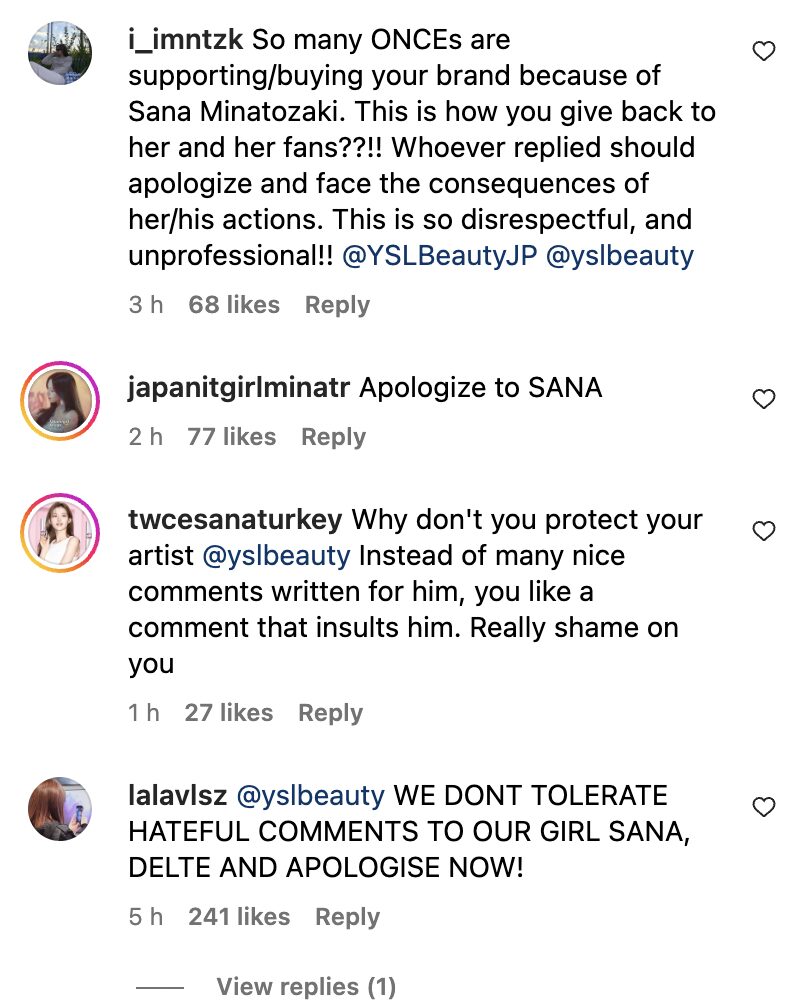View the 68 likes list

(x=234, y=305)
